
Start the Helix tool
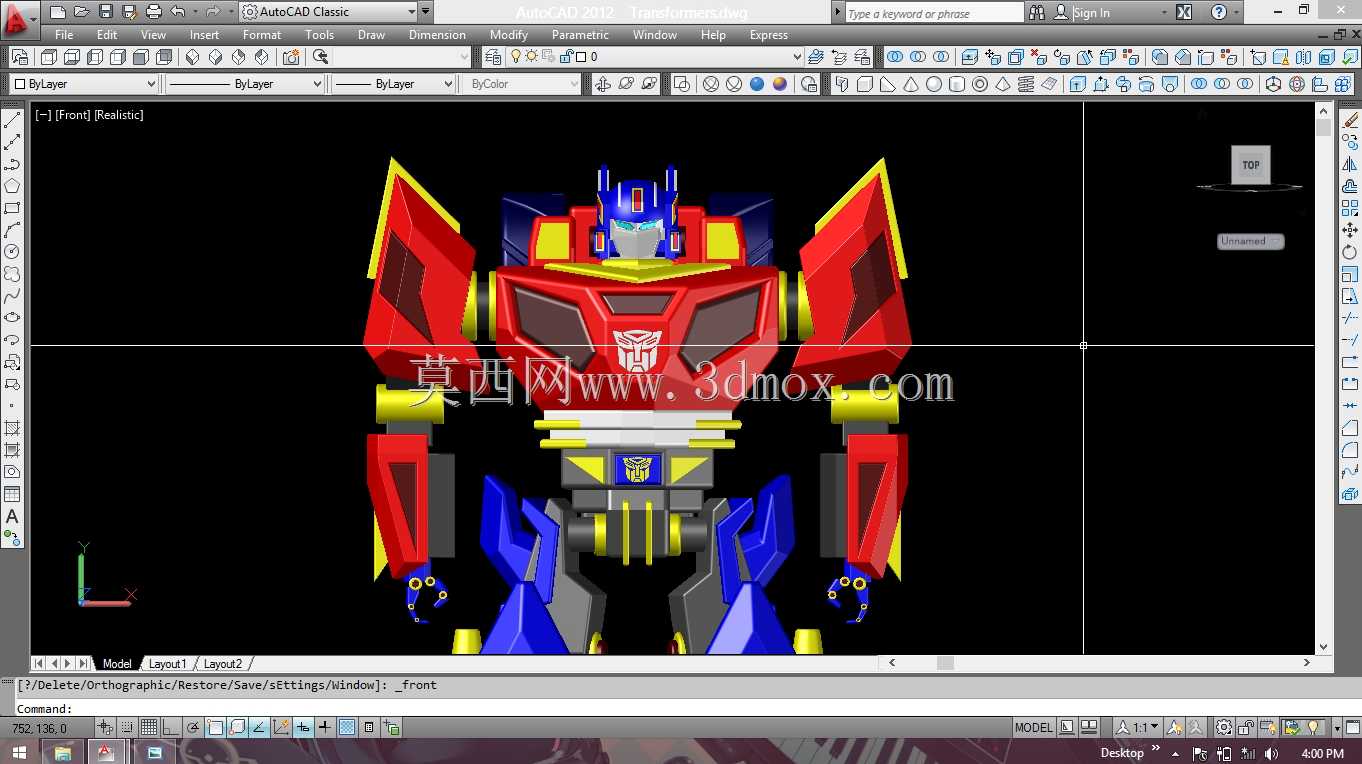coord(1026,84)
